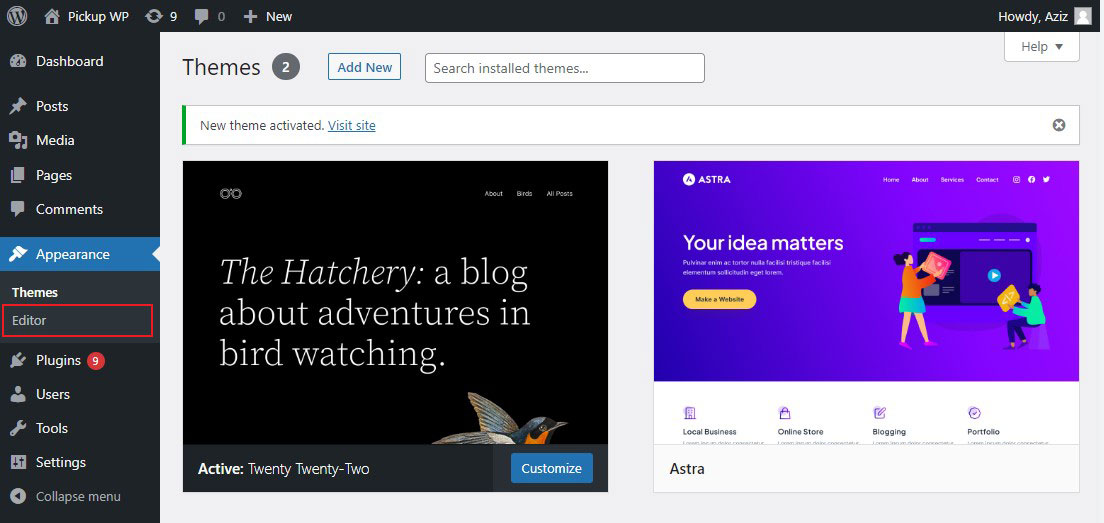Open the Pages menu
This screenshot has height=523, width=1104.
pyautogui.click(x=54, y=175)
